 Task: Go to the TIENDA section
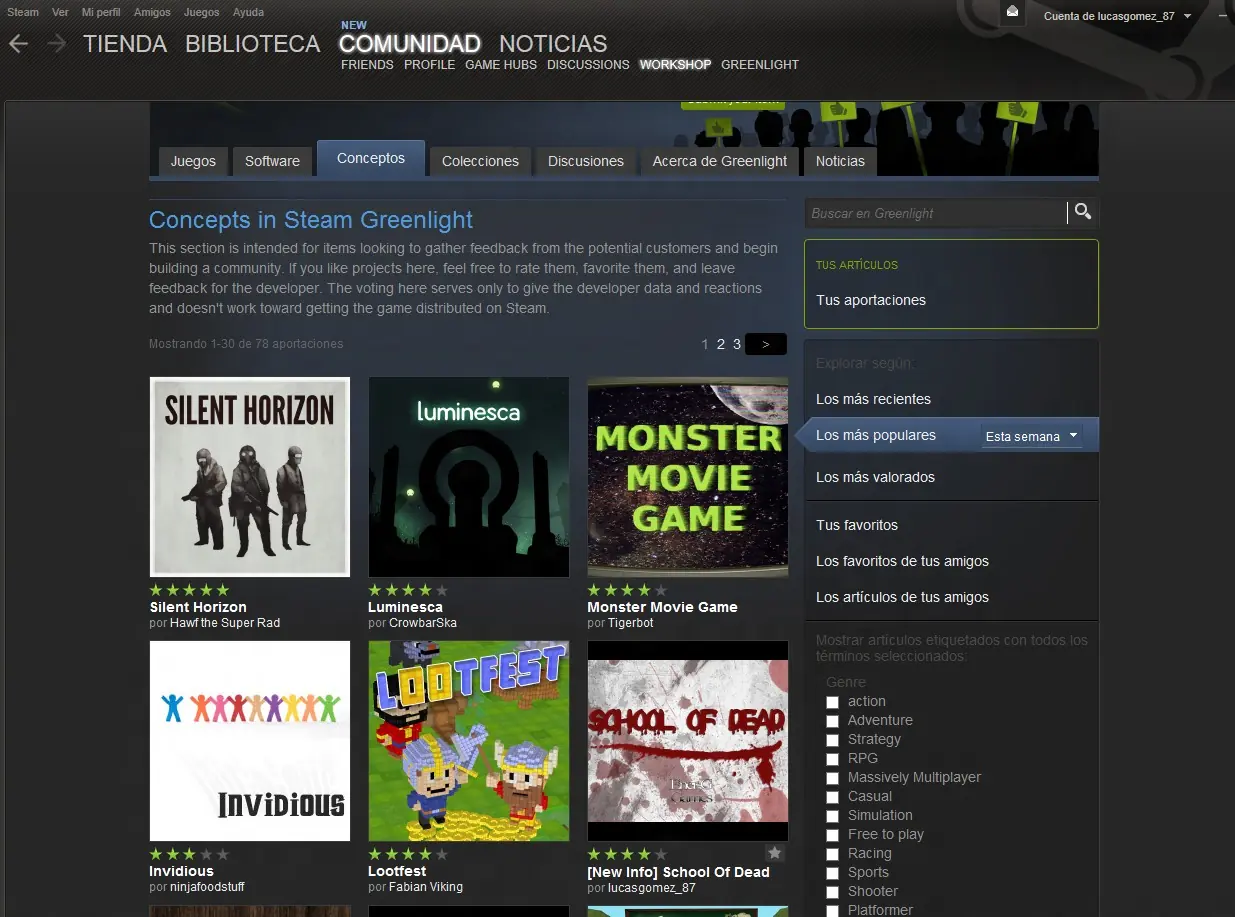[x=125, y=44]
